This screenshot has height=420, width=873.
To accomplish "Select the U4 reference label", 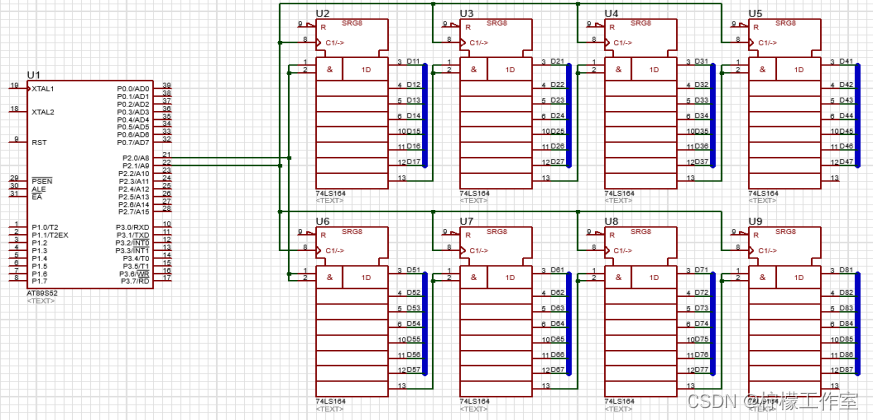I will coord(611,13).
